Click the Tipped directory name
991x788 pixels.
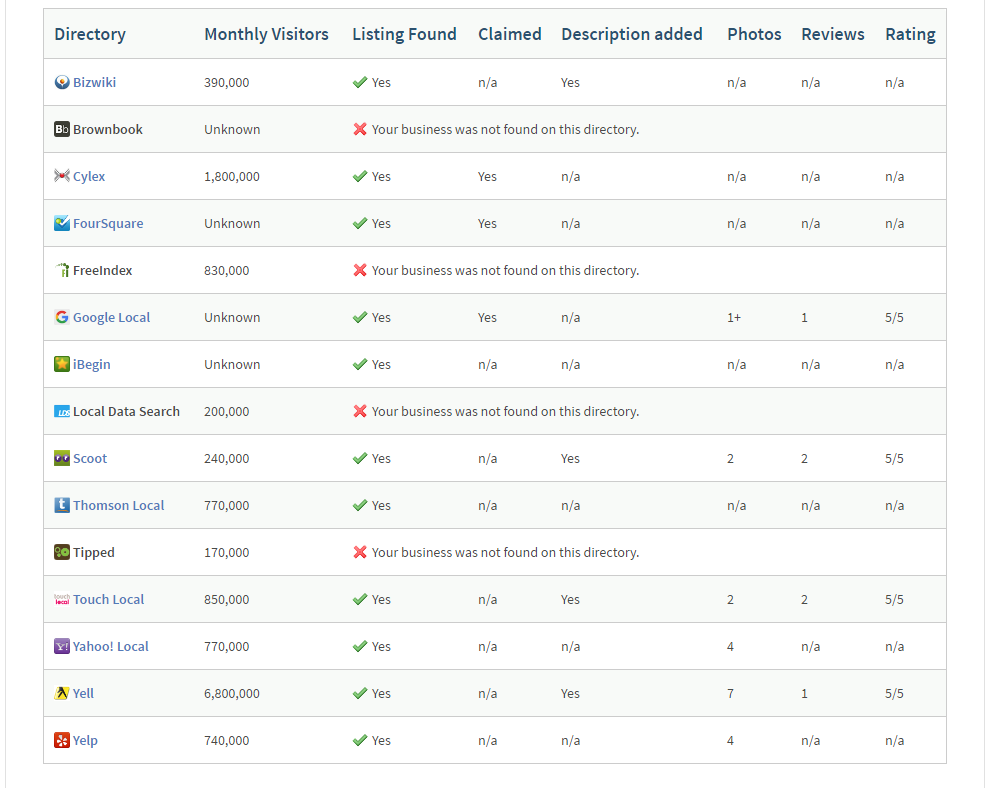coord(94,552)
